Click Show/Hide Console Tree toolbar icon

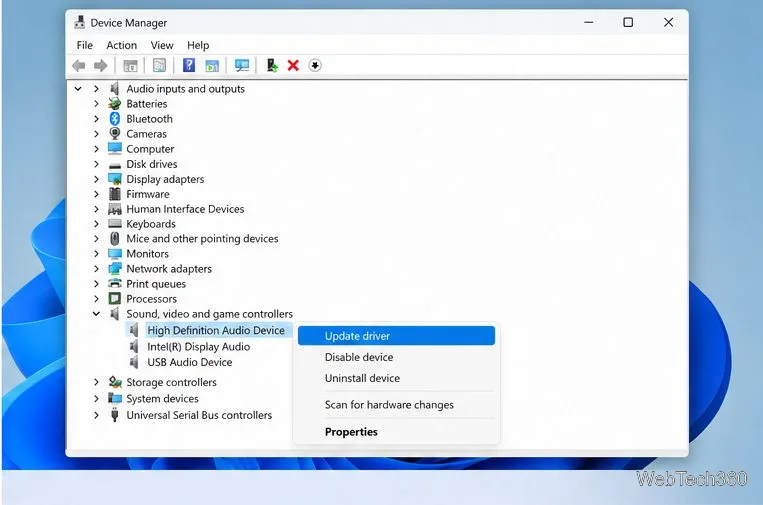pos(130,65)
